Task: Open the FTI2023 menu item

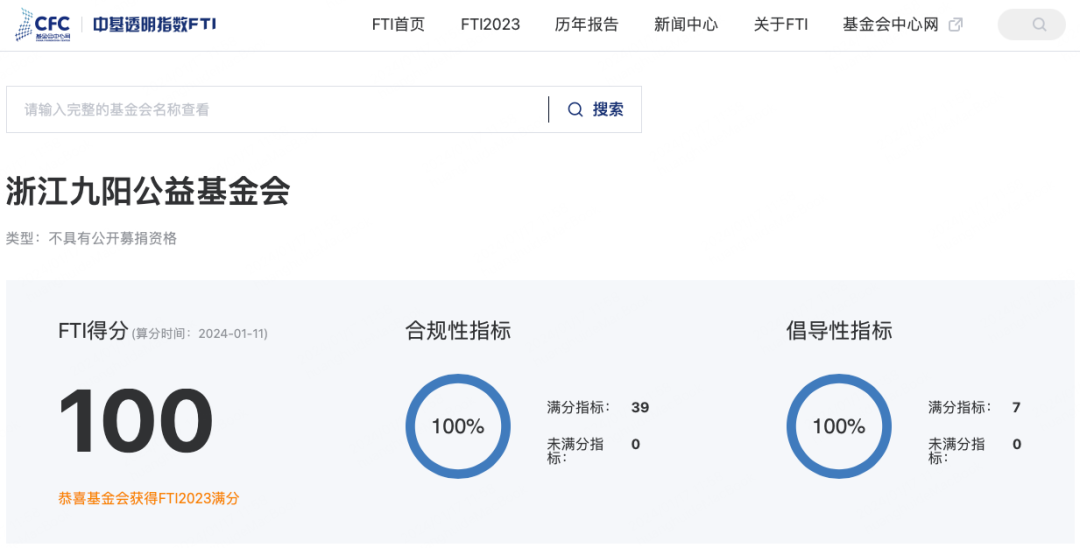Action: click(x=490, y=25)
